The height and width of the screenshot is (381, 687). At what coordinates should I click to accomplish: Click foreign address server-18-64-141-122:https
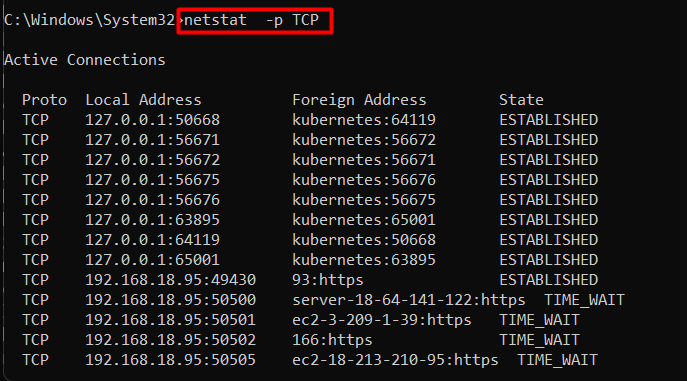click(x=408, y=300)
